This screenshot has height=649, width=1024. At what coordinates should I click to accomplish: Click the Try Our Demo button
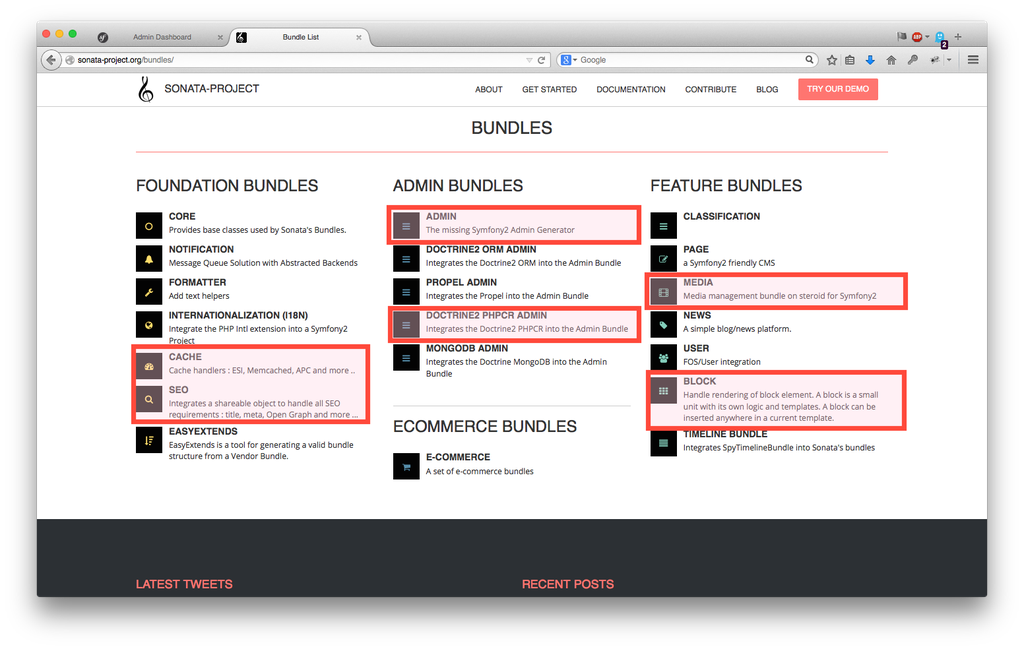coord(837,89)
